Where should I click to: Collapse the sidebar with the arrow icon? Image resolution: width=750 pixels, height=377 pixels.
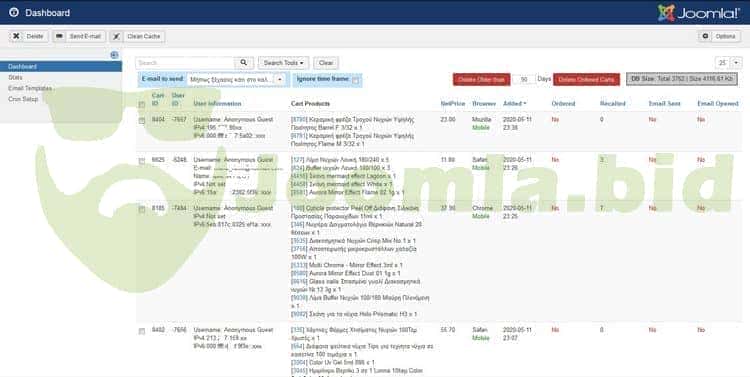[x=114, y=55]
